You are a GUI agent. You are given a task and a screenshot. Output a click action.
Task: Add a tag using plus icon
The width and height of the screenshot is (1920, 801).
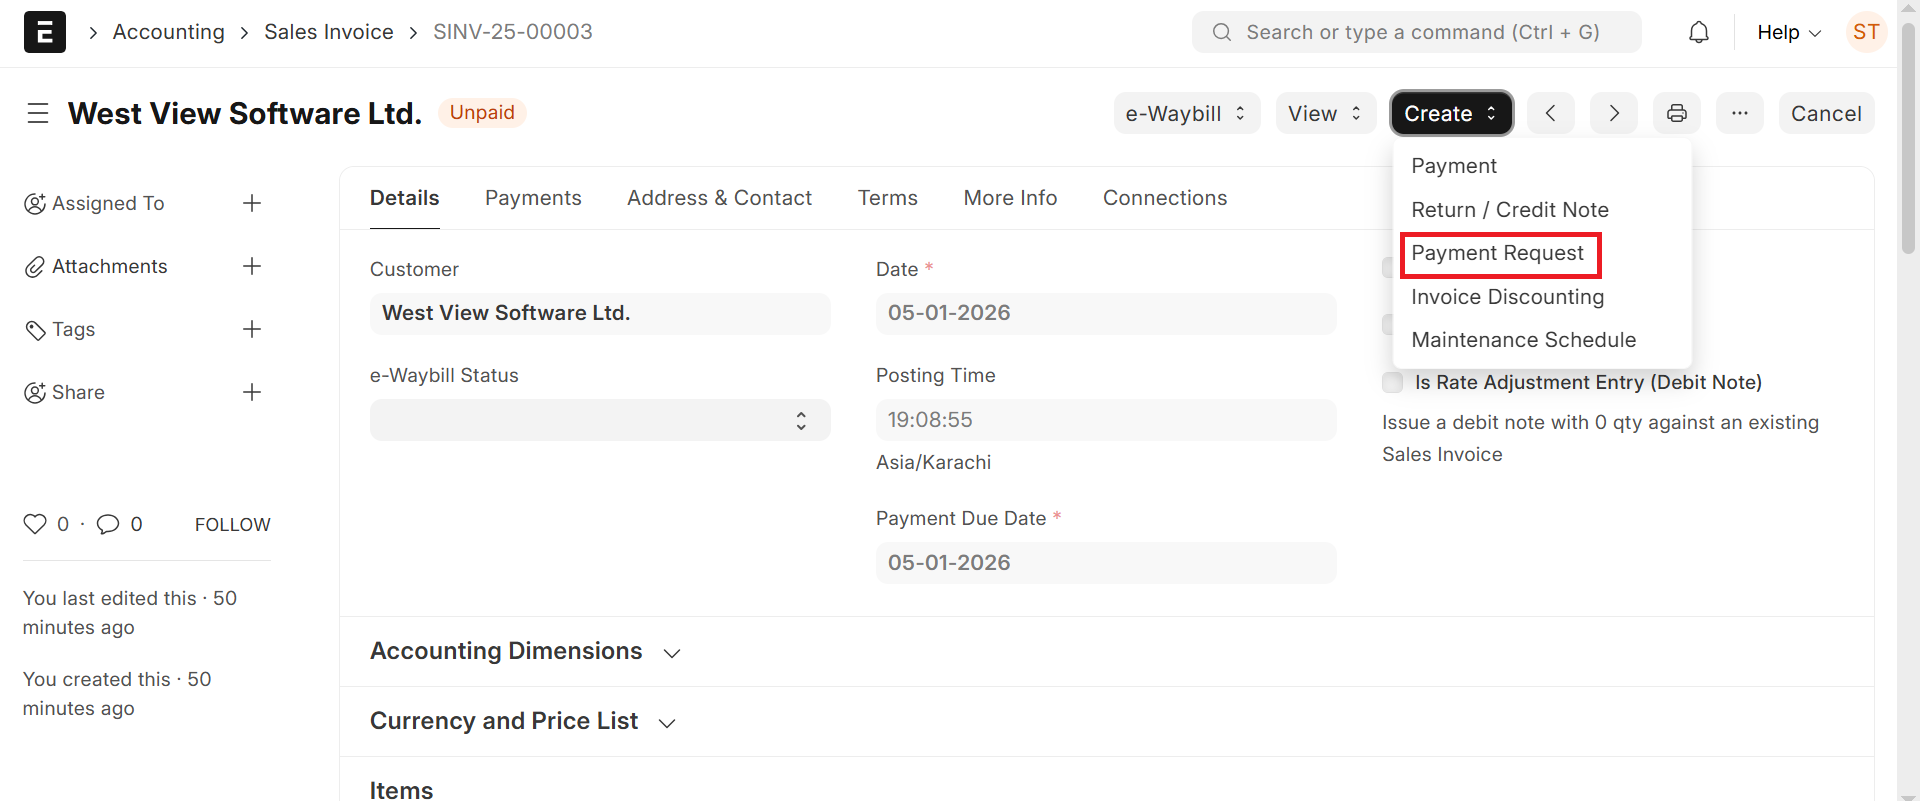252,329
